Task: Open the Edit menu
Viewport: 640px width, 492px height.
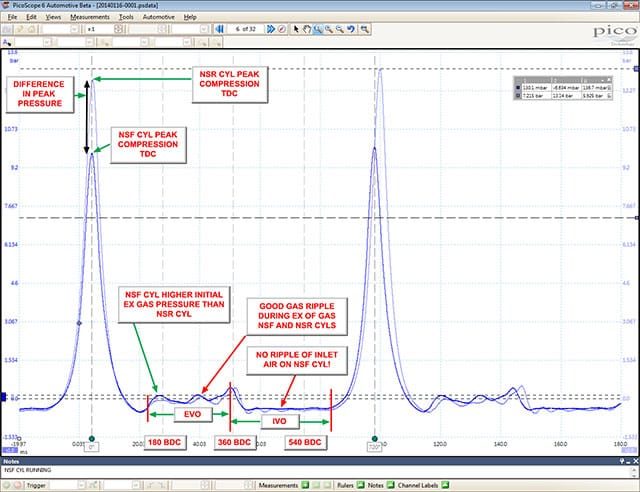Action: click(x=31, y=17)
